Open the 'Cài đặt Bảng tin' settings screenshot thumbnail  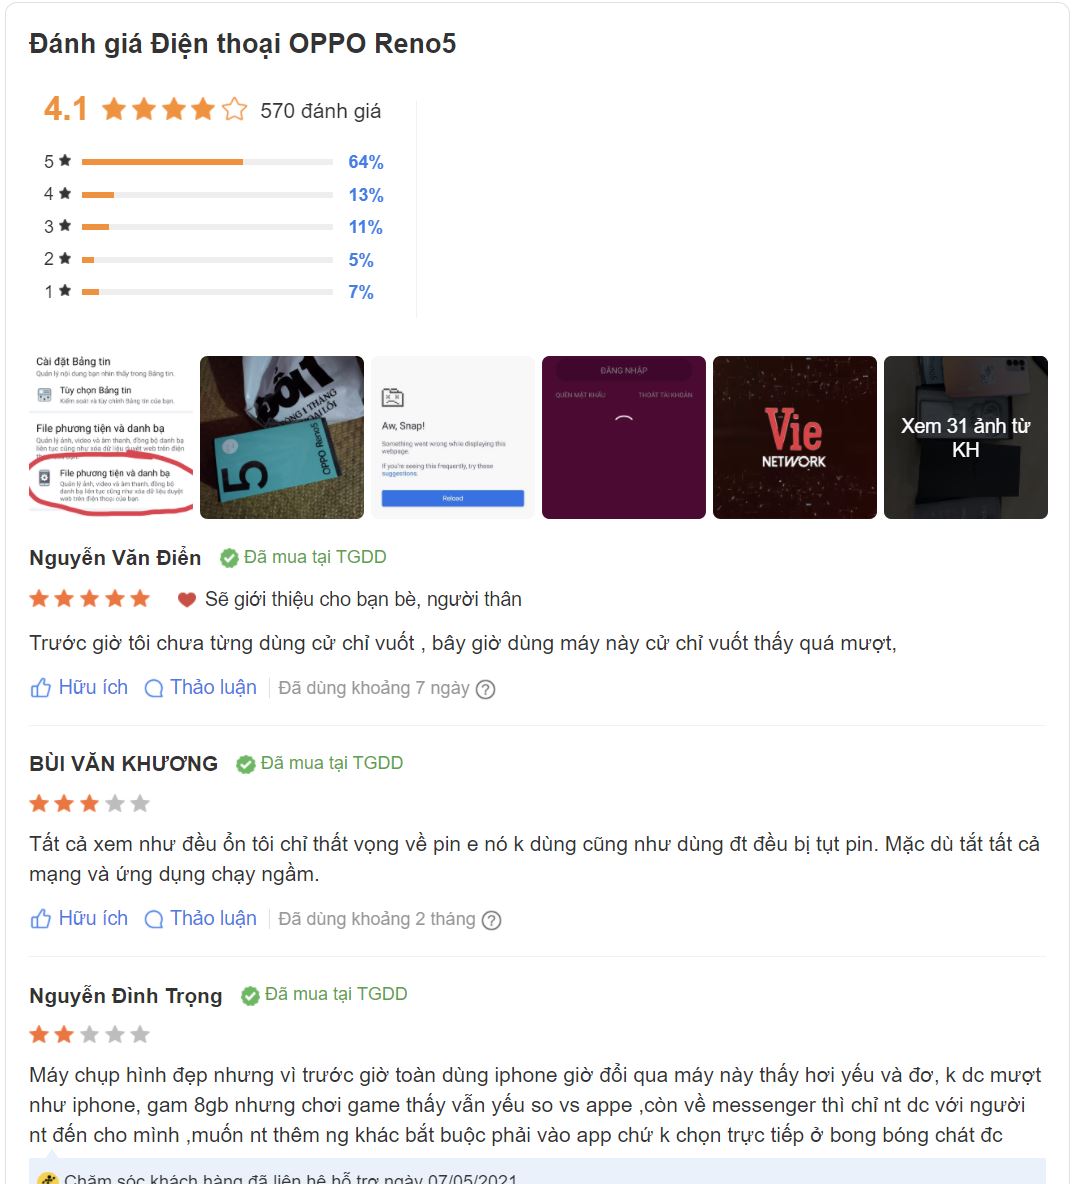coord(111,437)
